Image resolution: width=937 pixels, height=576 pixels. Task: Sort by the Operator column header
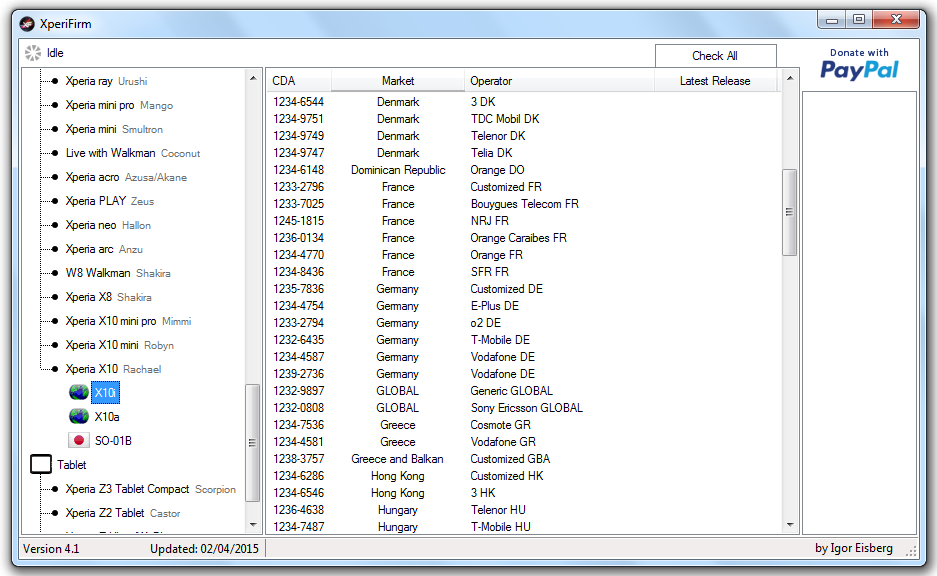click(x=559, y=81)
